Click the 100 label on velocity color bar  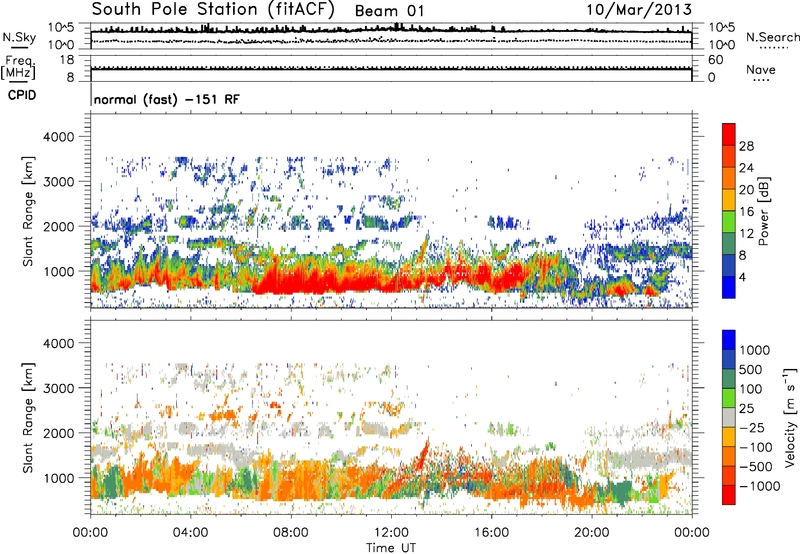tap(751, 389)
